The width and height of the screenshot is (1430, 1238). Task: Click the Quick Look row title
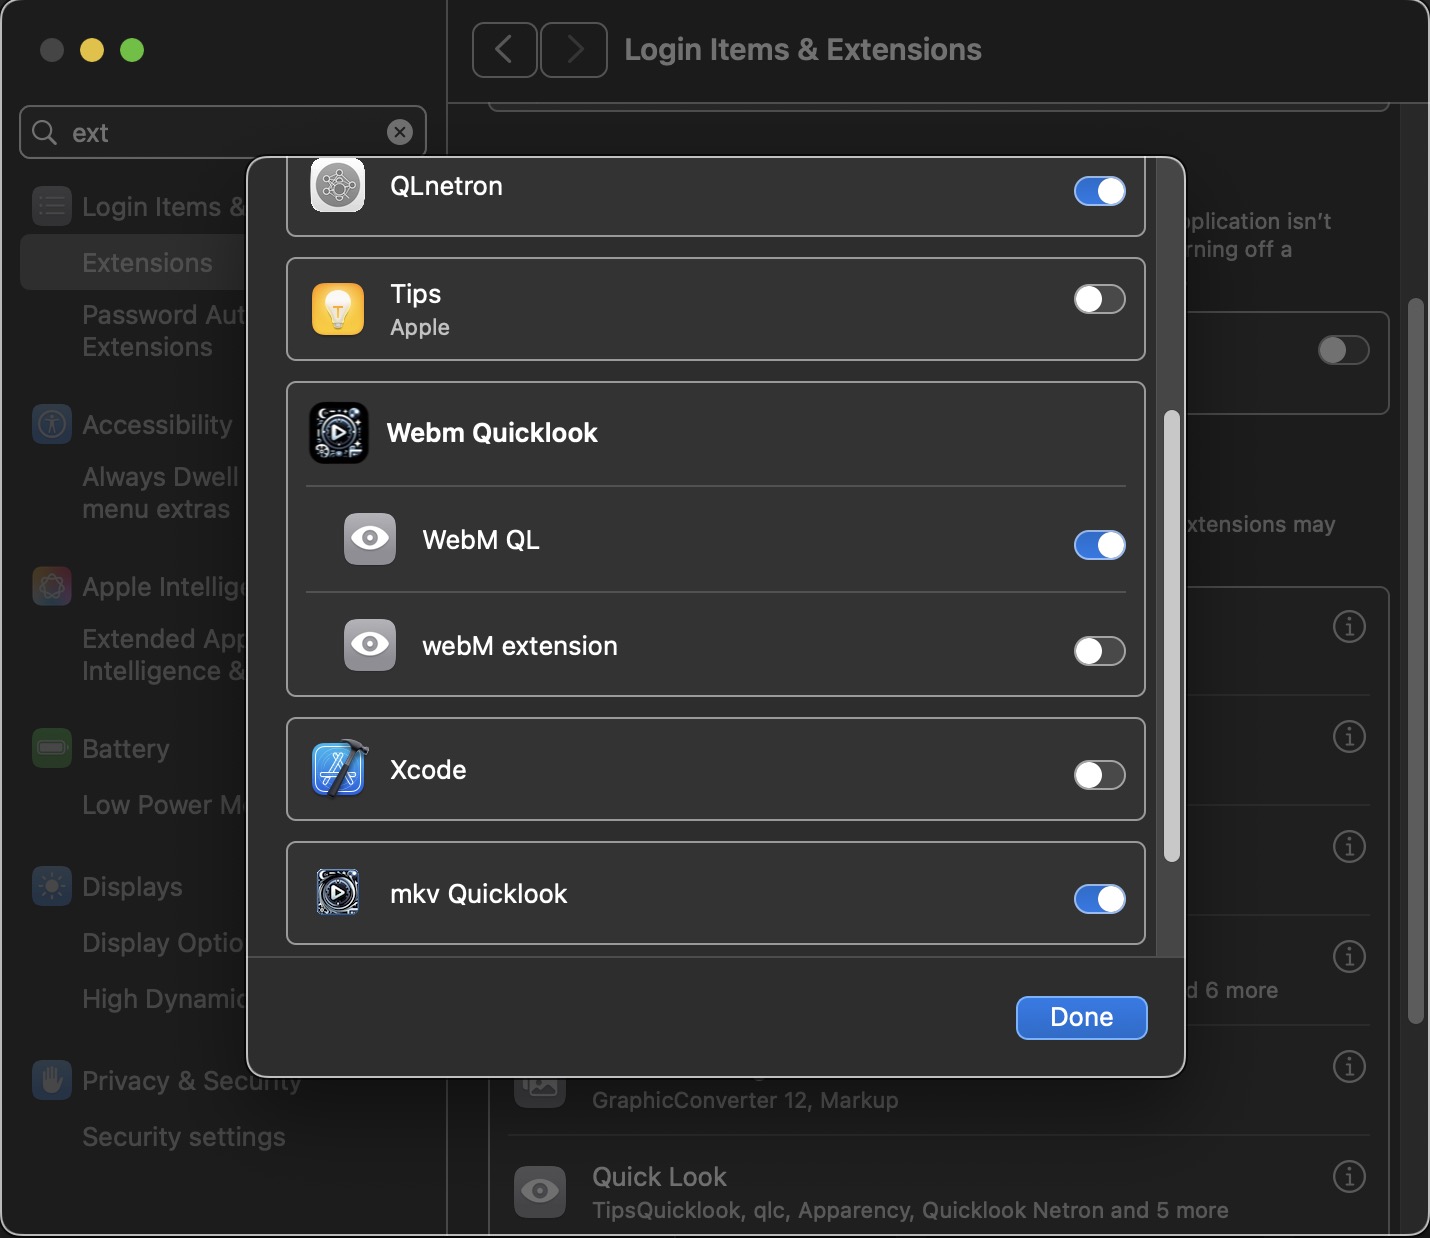coord(659,1177)
